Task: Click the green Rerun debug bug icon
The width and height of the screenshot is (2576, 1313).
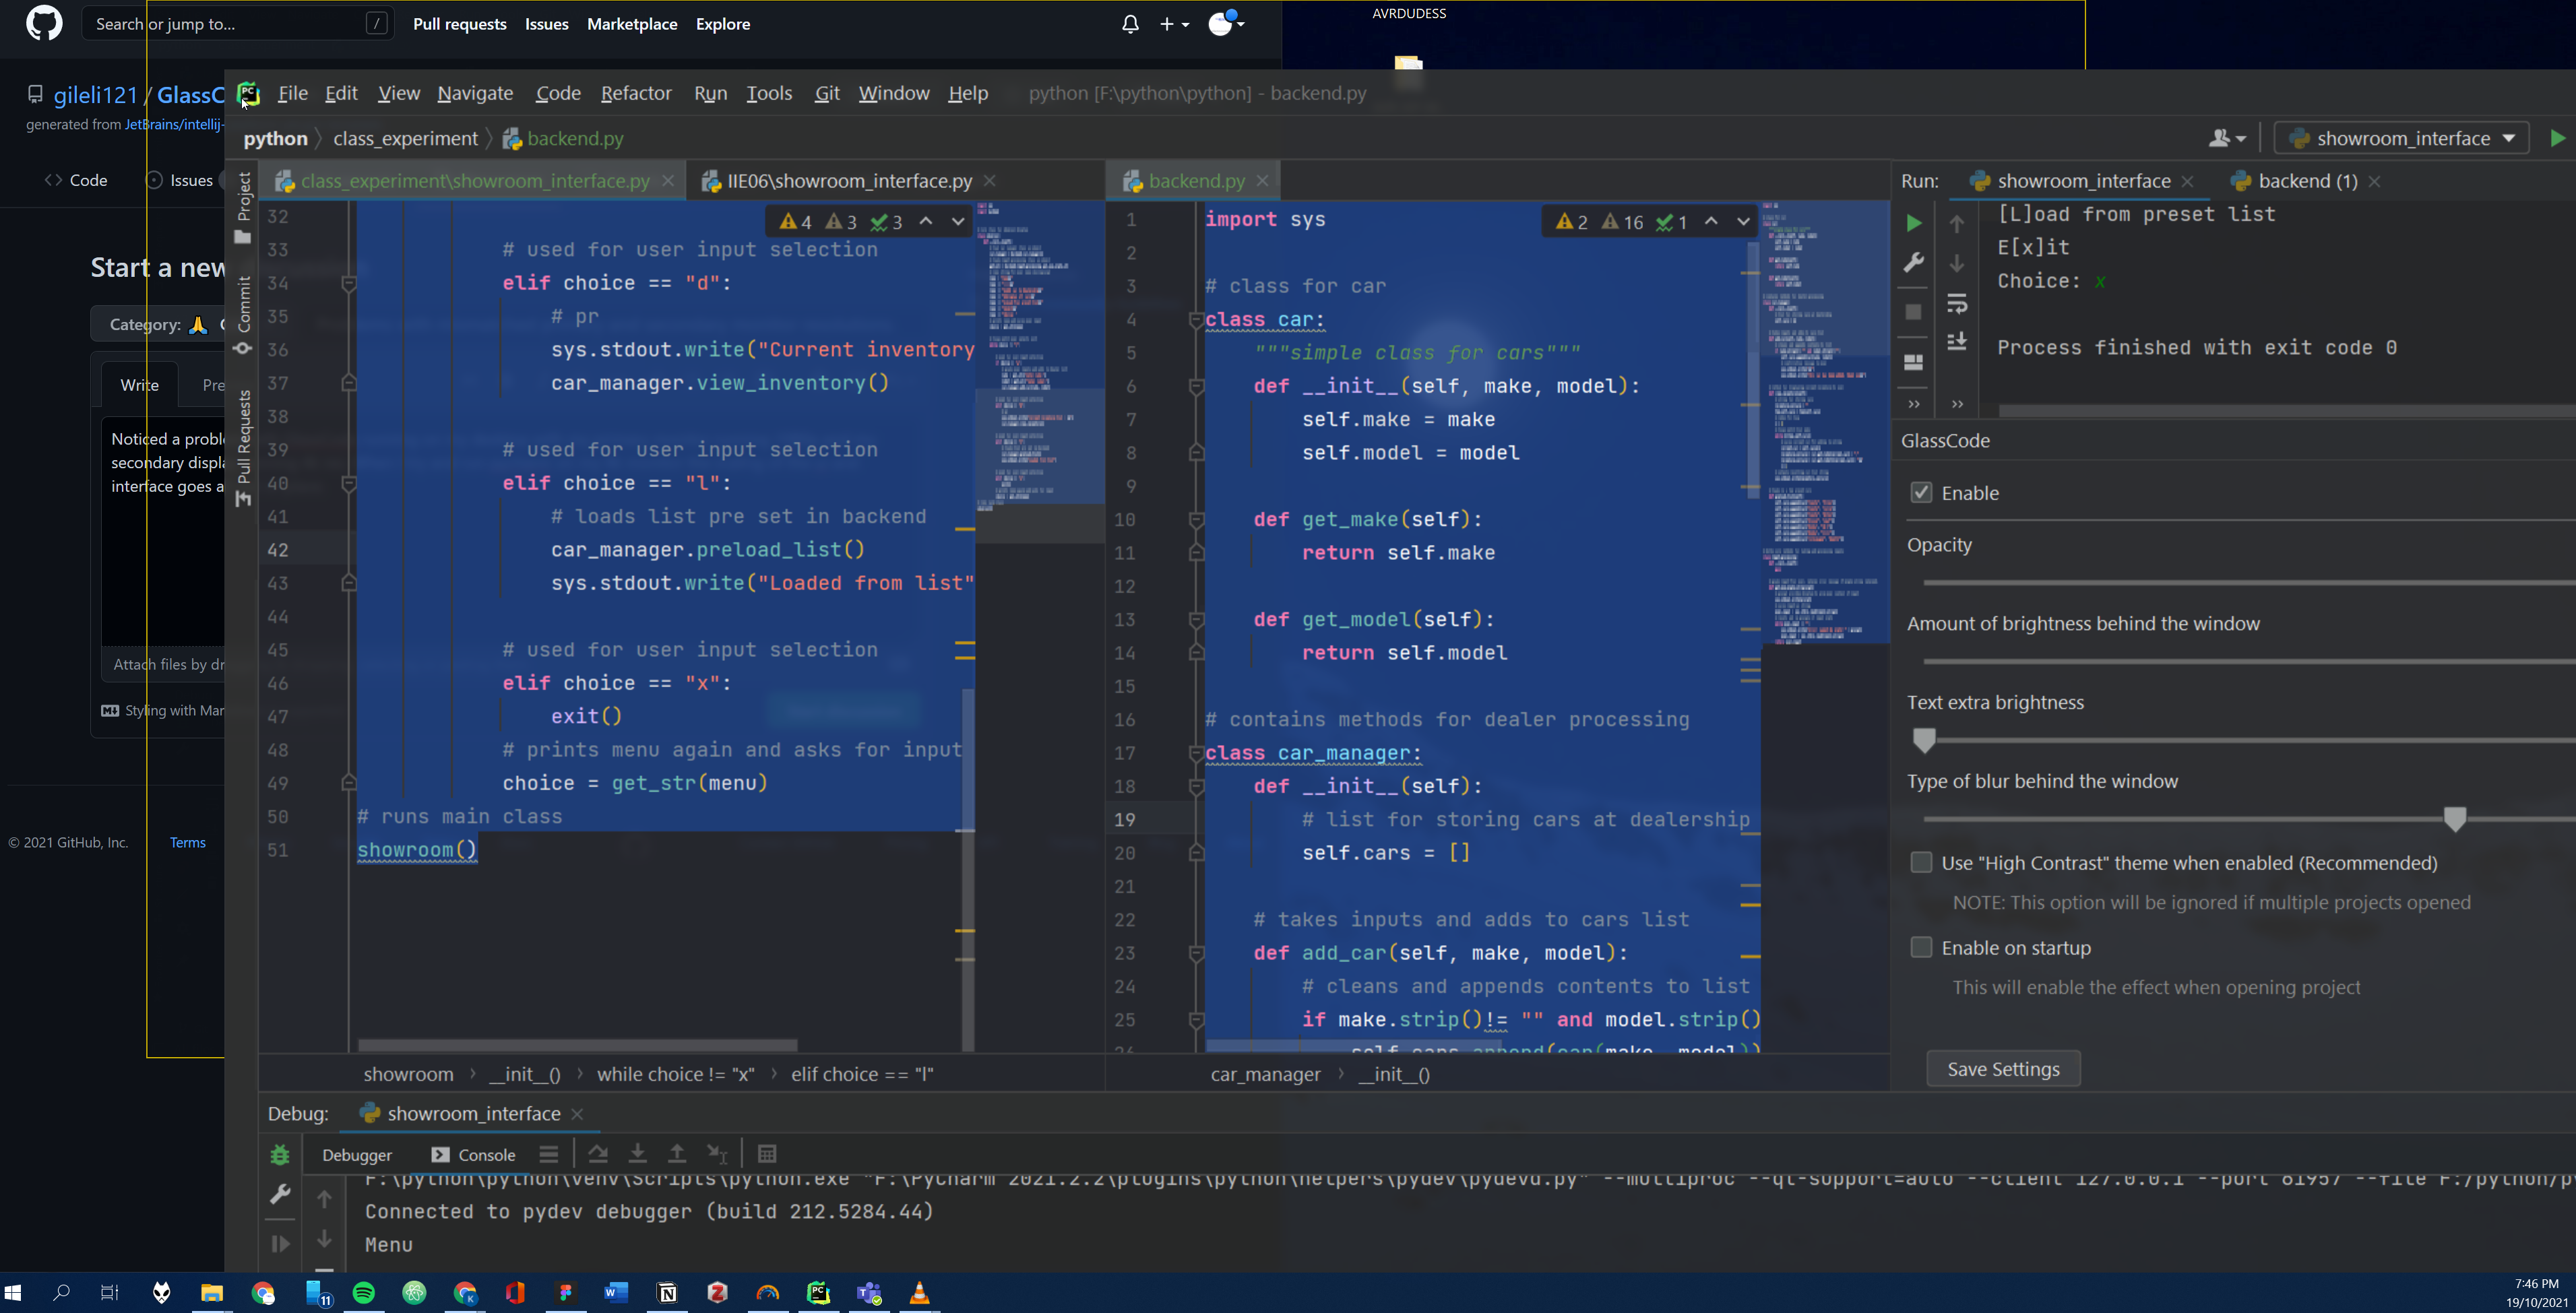Action: click(280, 1155)
